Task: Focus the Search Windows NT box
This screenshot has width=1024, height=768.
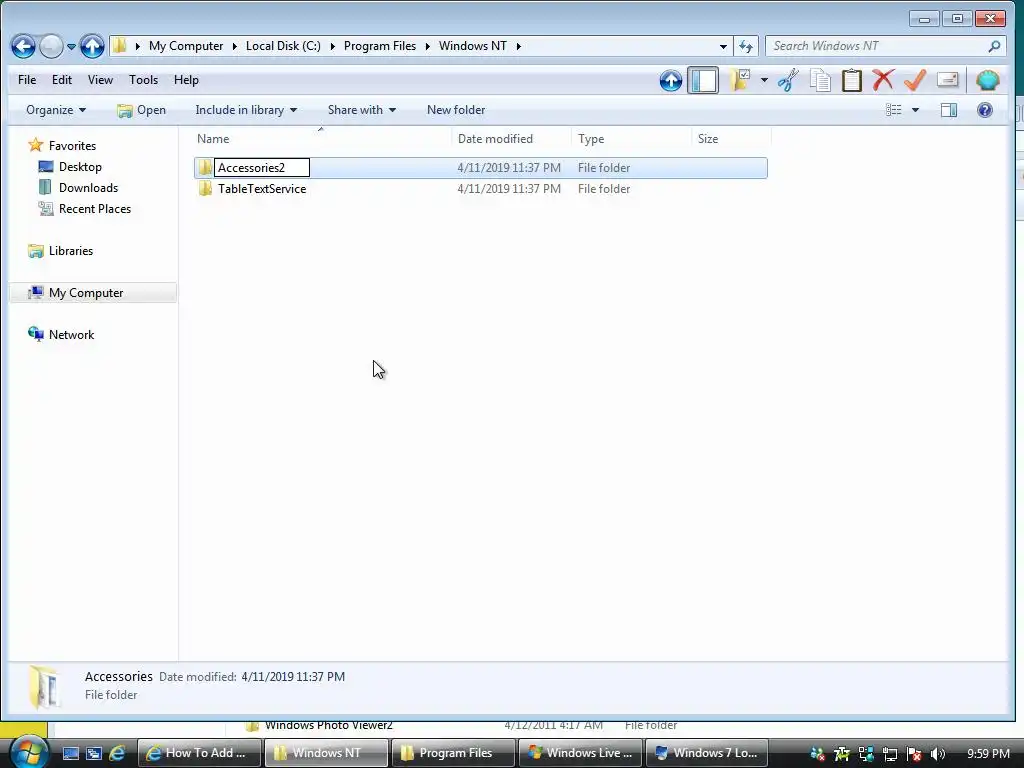Action: pyautogui.click(x=876, y=46)
